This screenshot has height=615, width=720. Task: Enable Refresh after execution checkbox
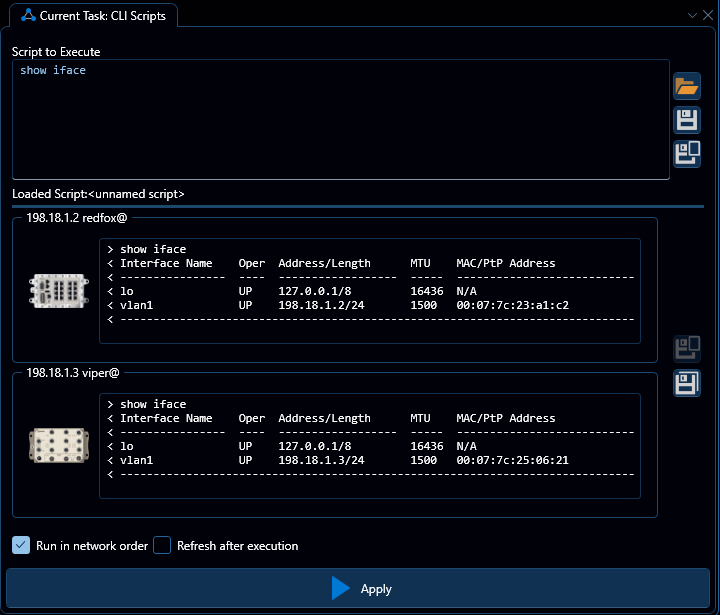pyautogui.click(x=162, y=545)
